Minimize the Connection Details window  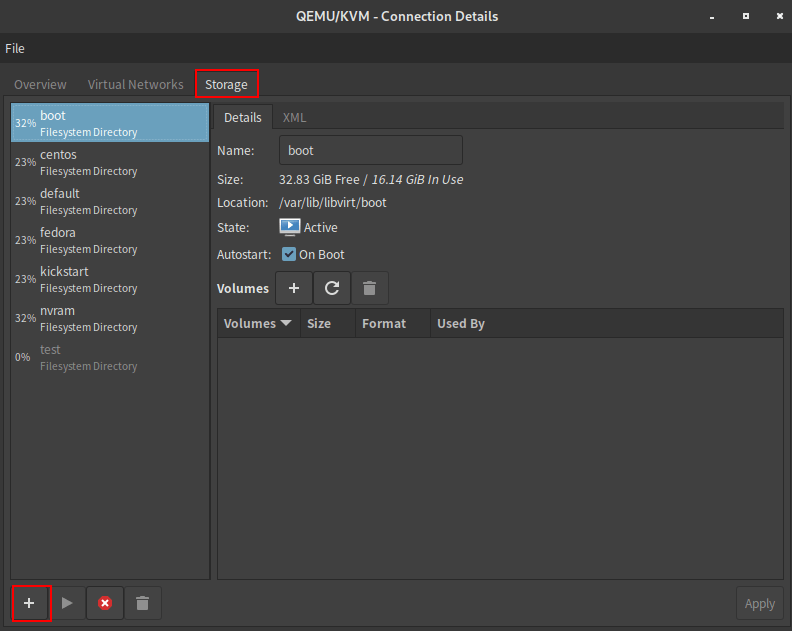(712, 17)
